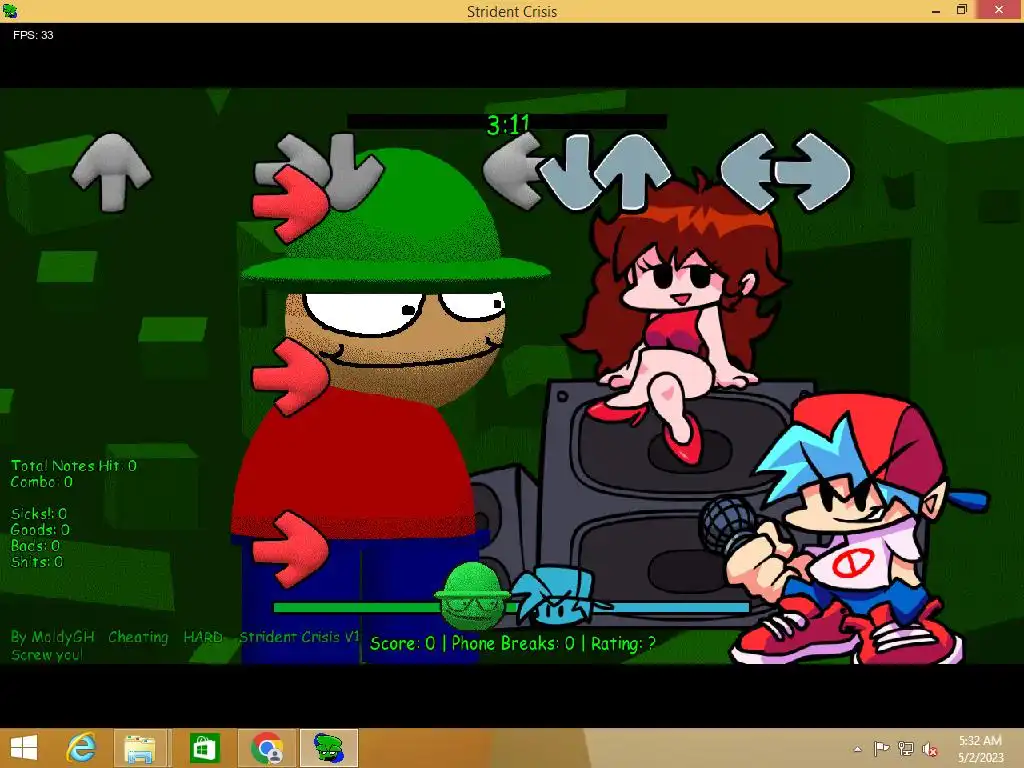Click the "Strident Crisis V1" version text
Image resolution: width=1024 pixels, height=768 pixels.
pyautogui.click(x=299, y=637)
